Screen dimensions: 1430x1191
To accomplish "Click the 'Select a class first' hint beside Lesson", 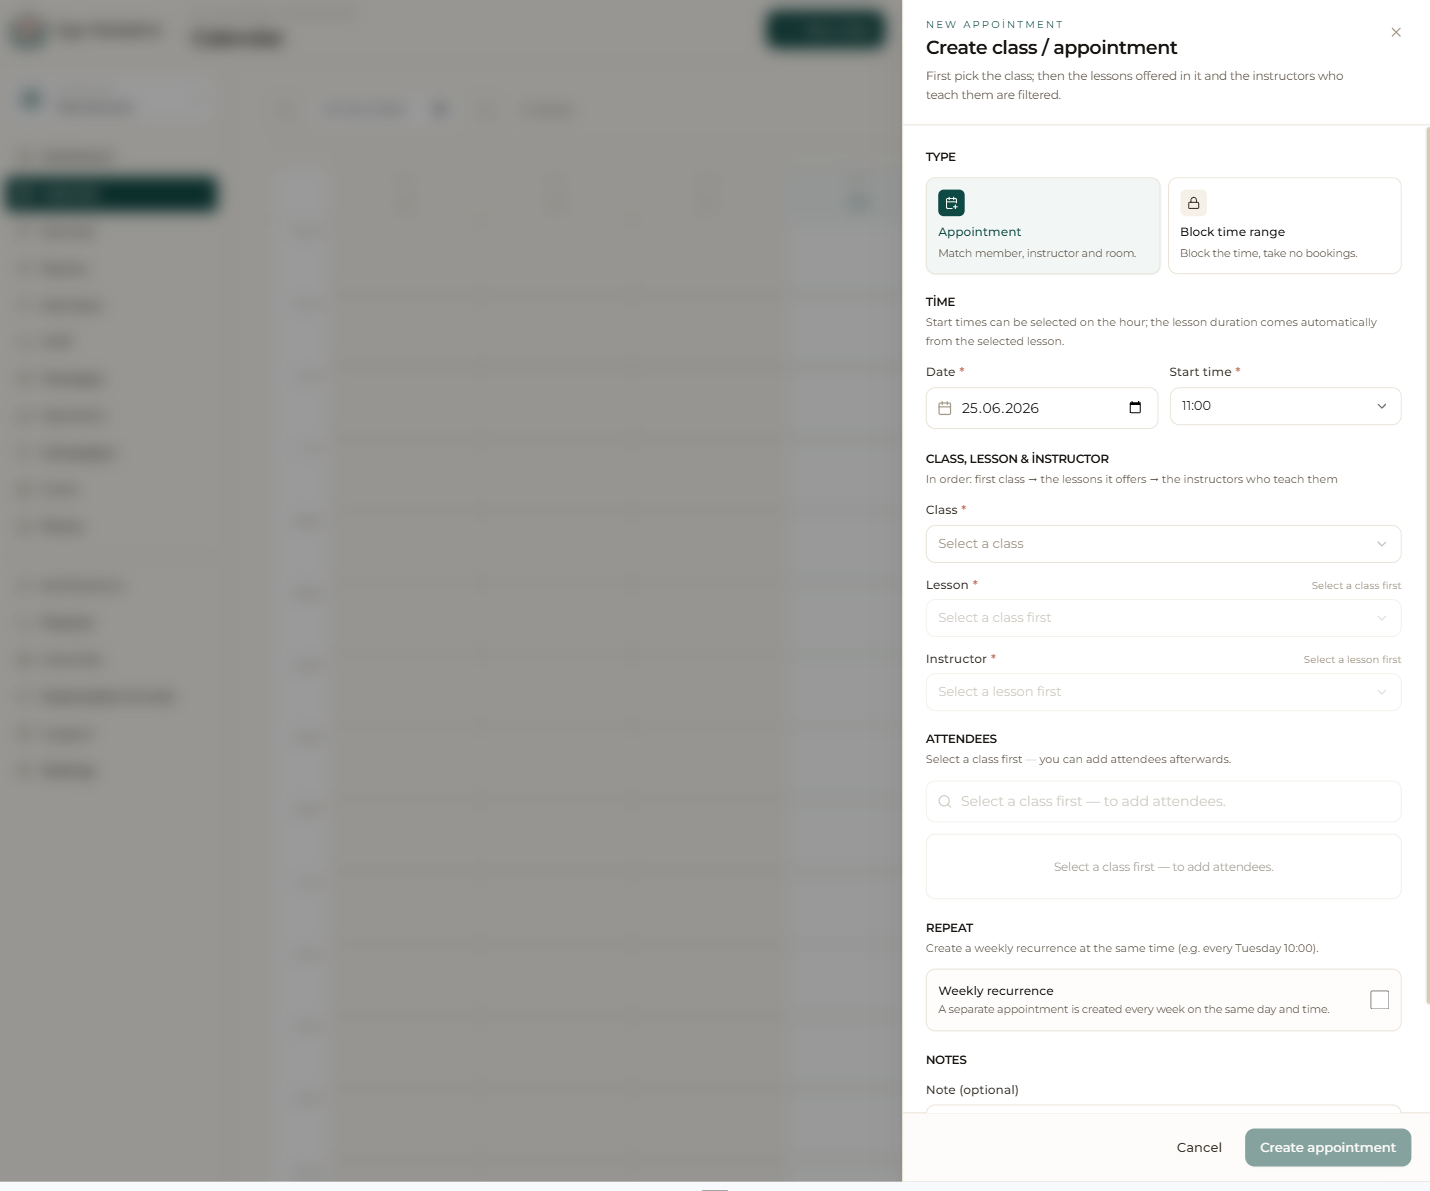I will (1356, 586).
